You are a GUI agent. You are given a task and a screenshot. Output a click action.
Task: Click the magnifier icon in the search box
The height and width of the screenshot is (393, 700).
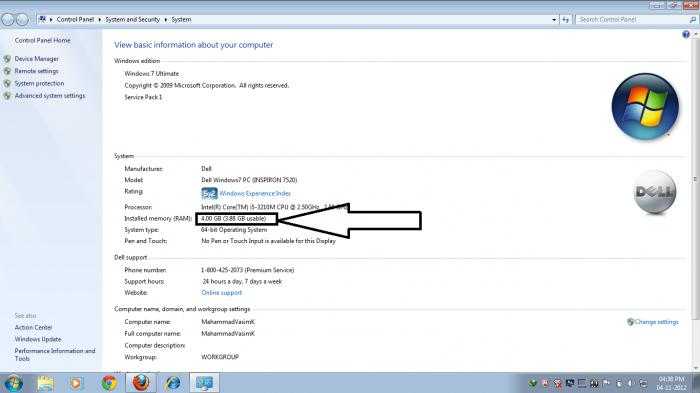[x=692, y=20]
